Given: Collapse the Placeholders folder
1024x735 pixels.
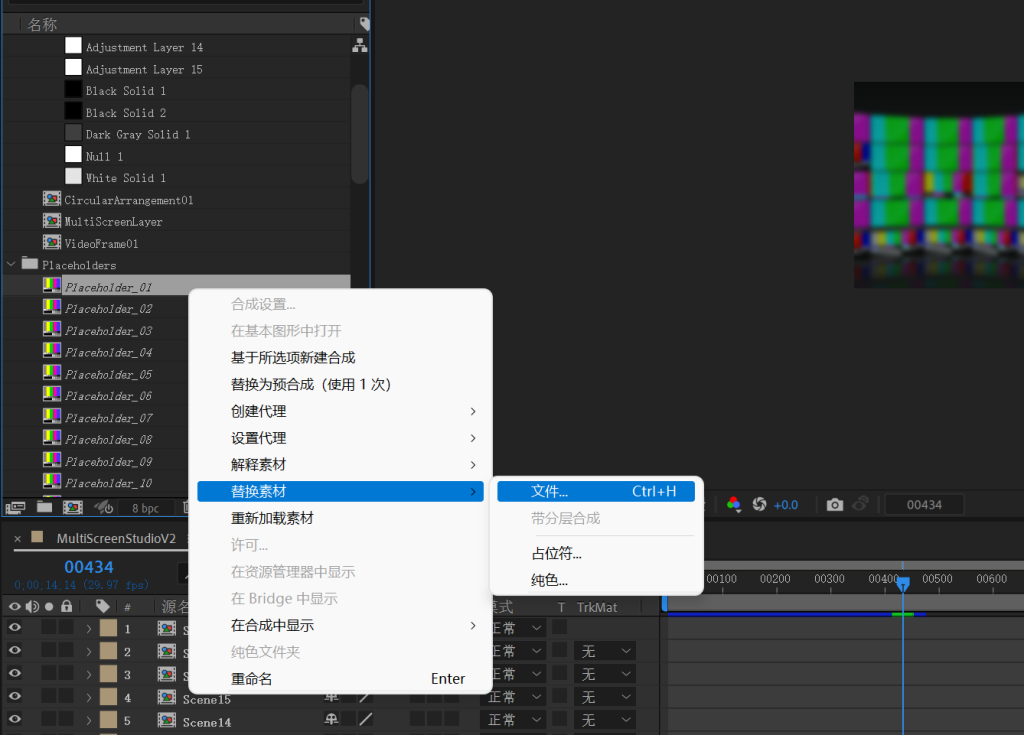Looking at the screenshot, I should 10,264.
